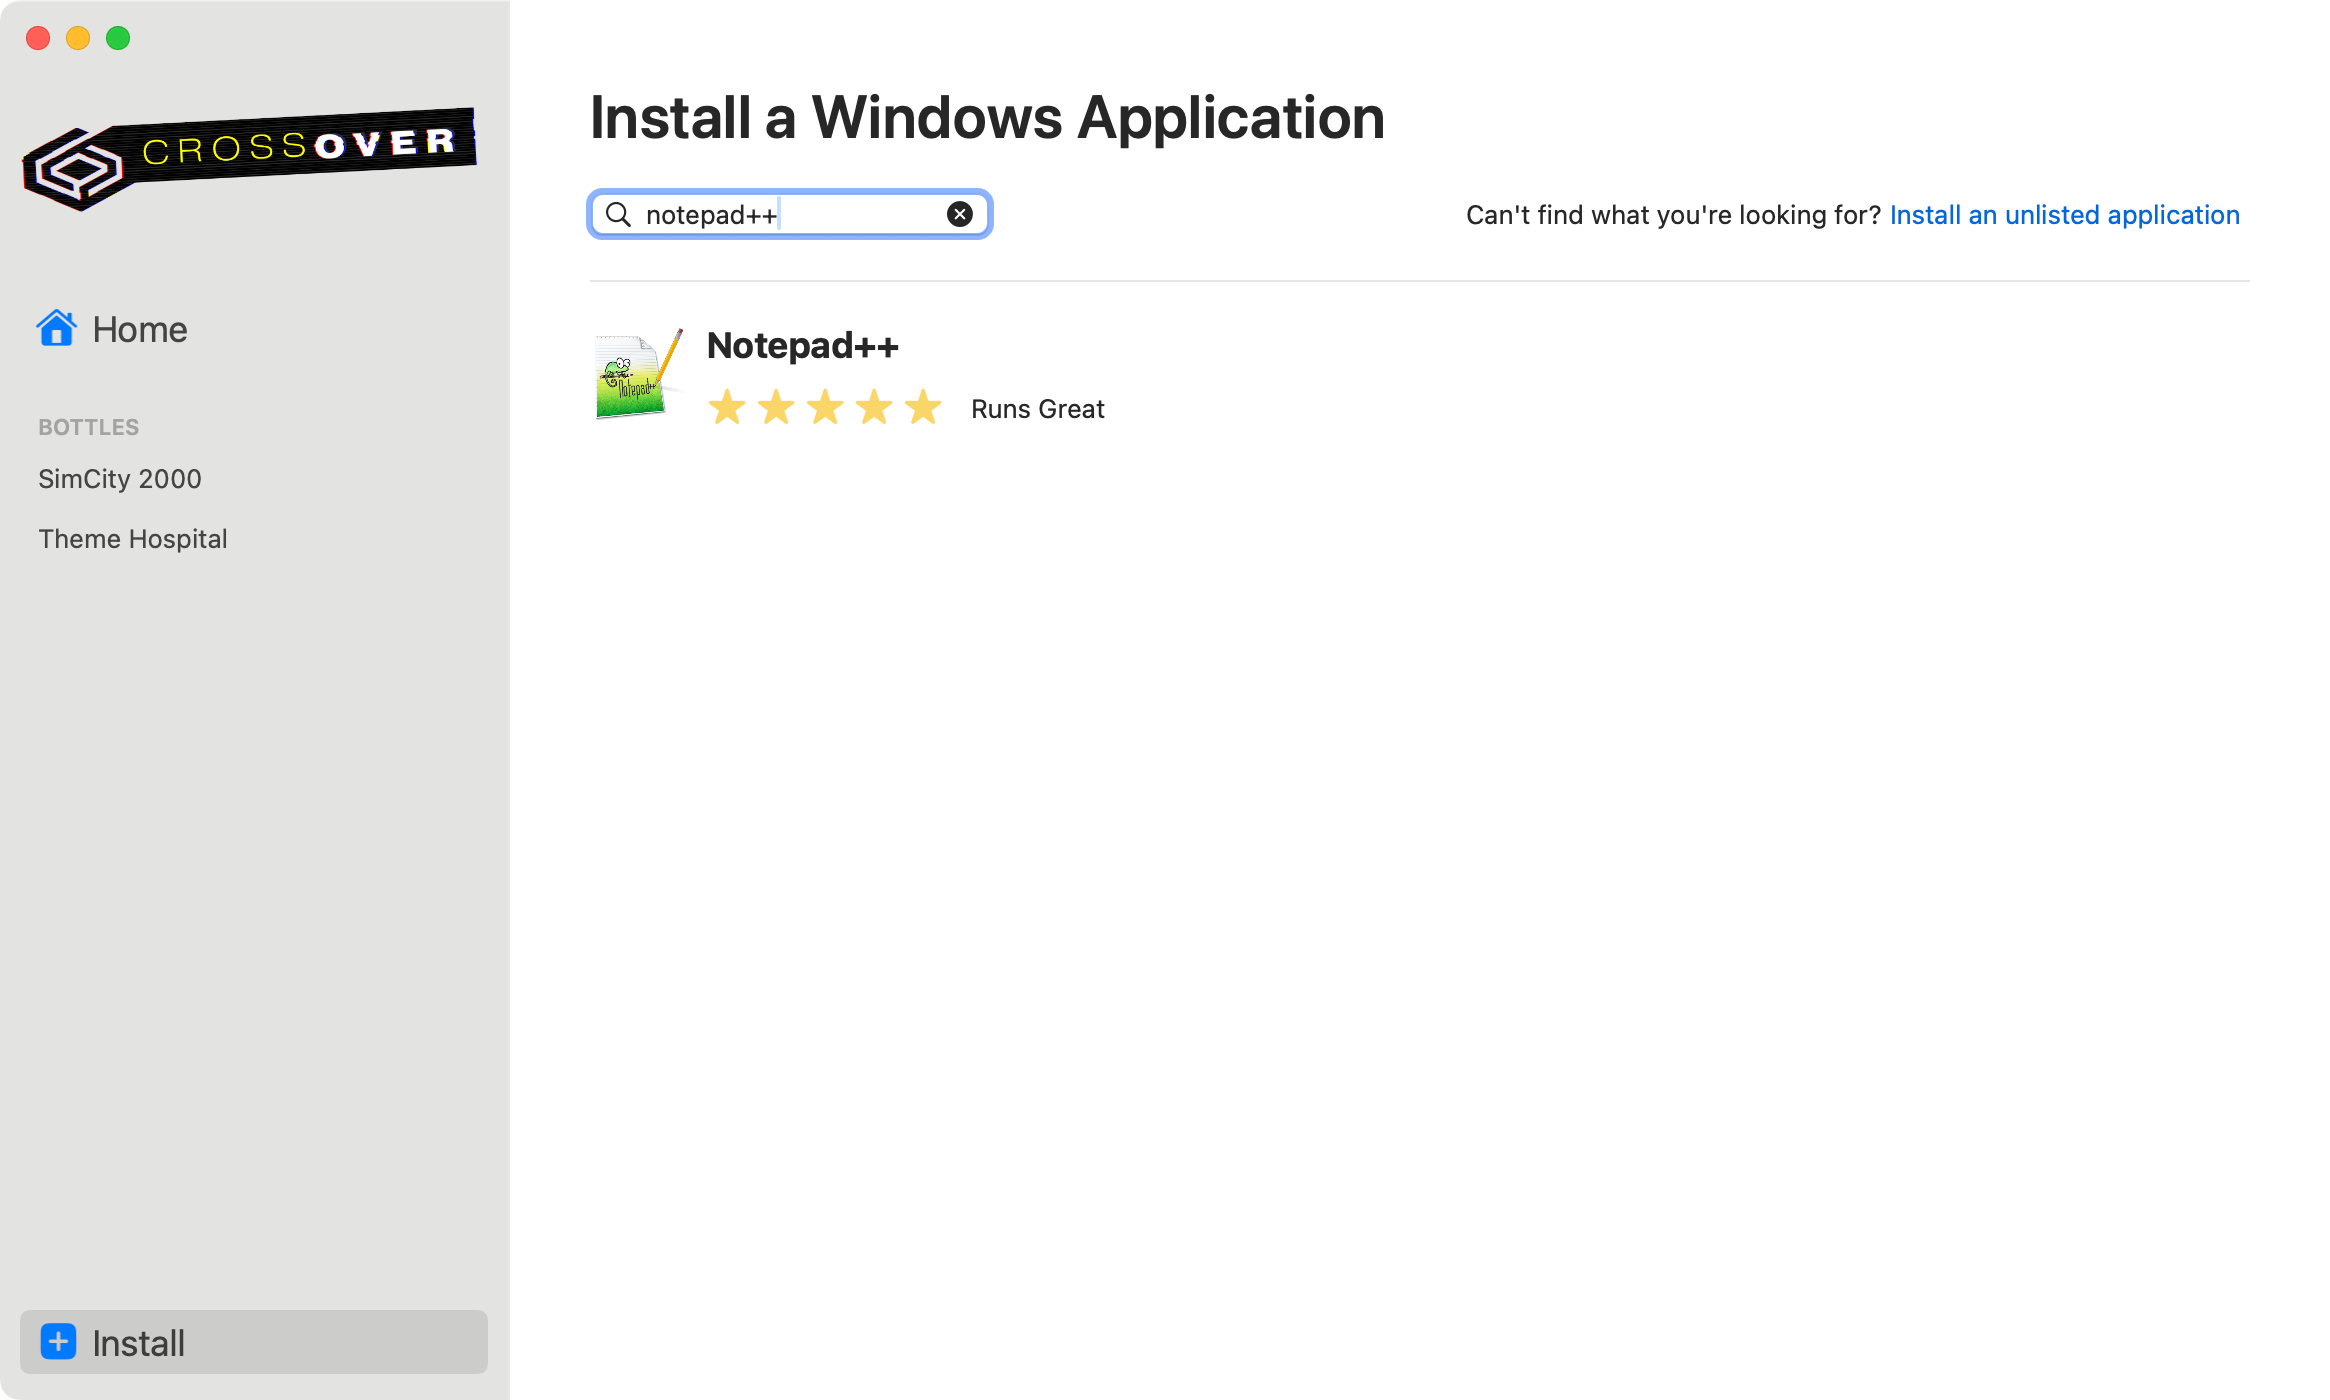Select the Theme Hospital bottle entry

133,538
